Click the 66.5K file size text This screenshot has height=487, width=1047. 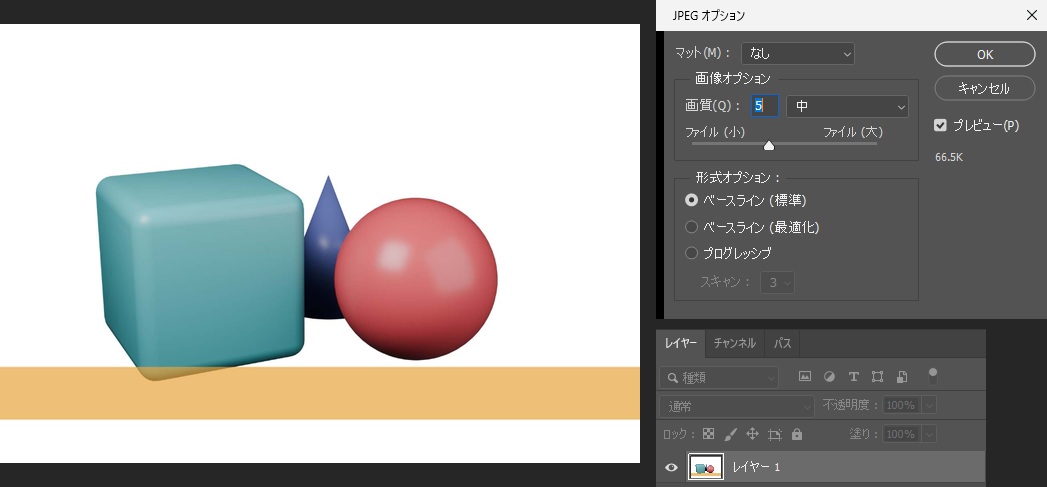pos(949,158)
